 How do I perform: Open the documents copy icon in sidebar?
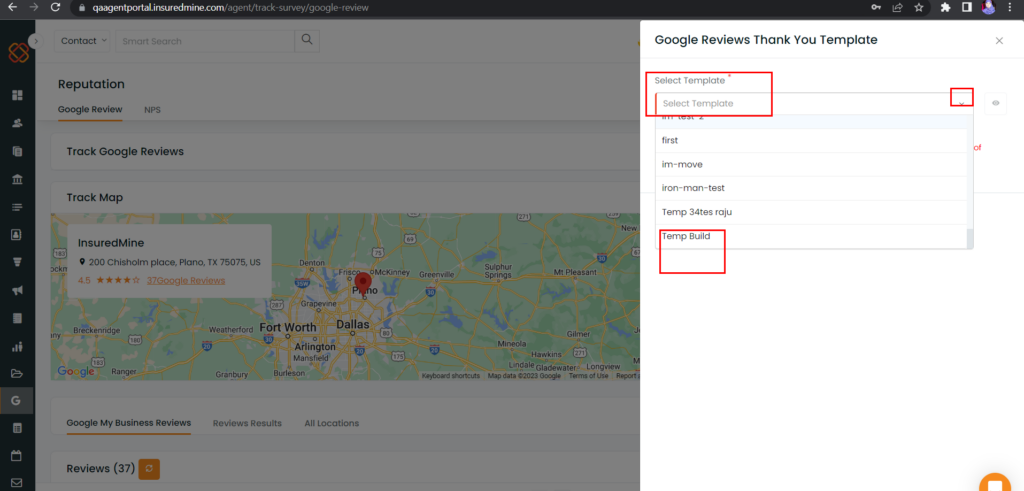click(18, 151)
